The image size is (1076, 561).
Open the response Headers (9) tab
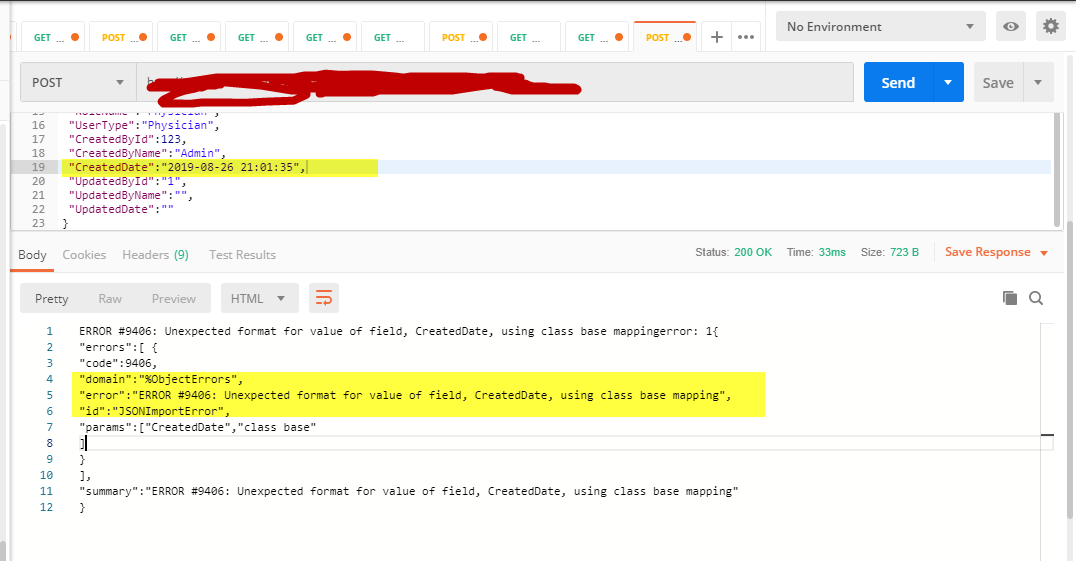[155, 254]
